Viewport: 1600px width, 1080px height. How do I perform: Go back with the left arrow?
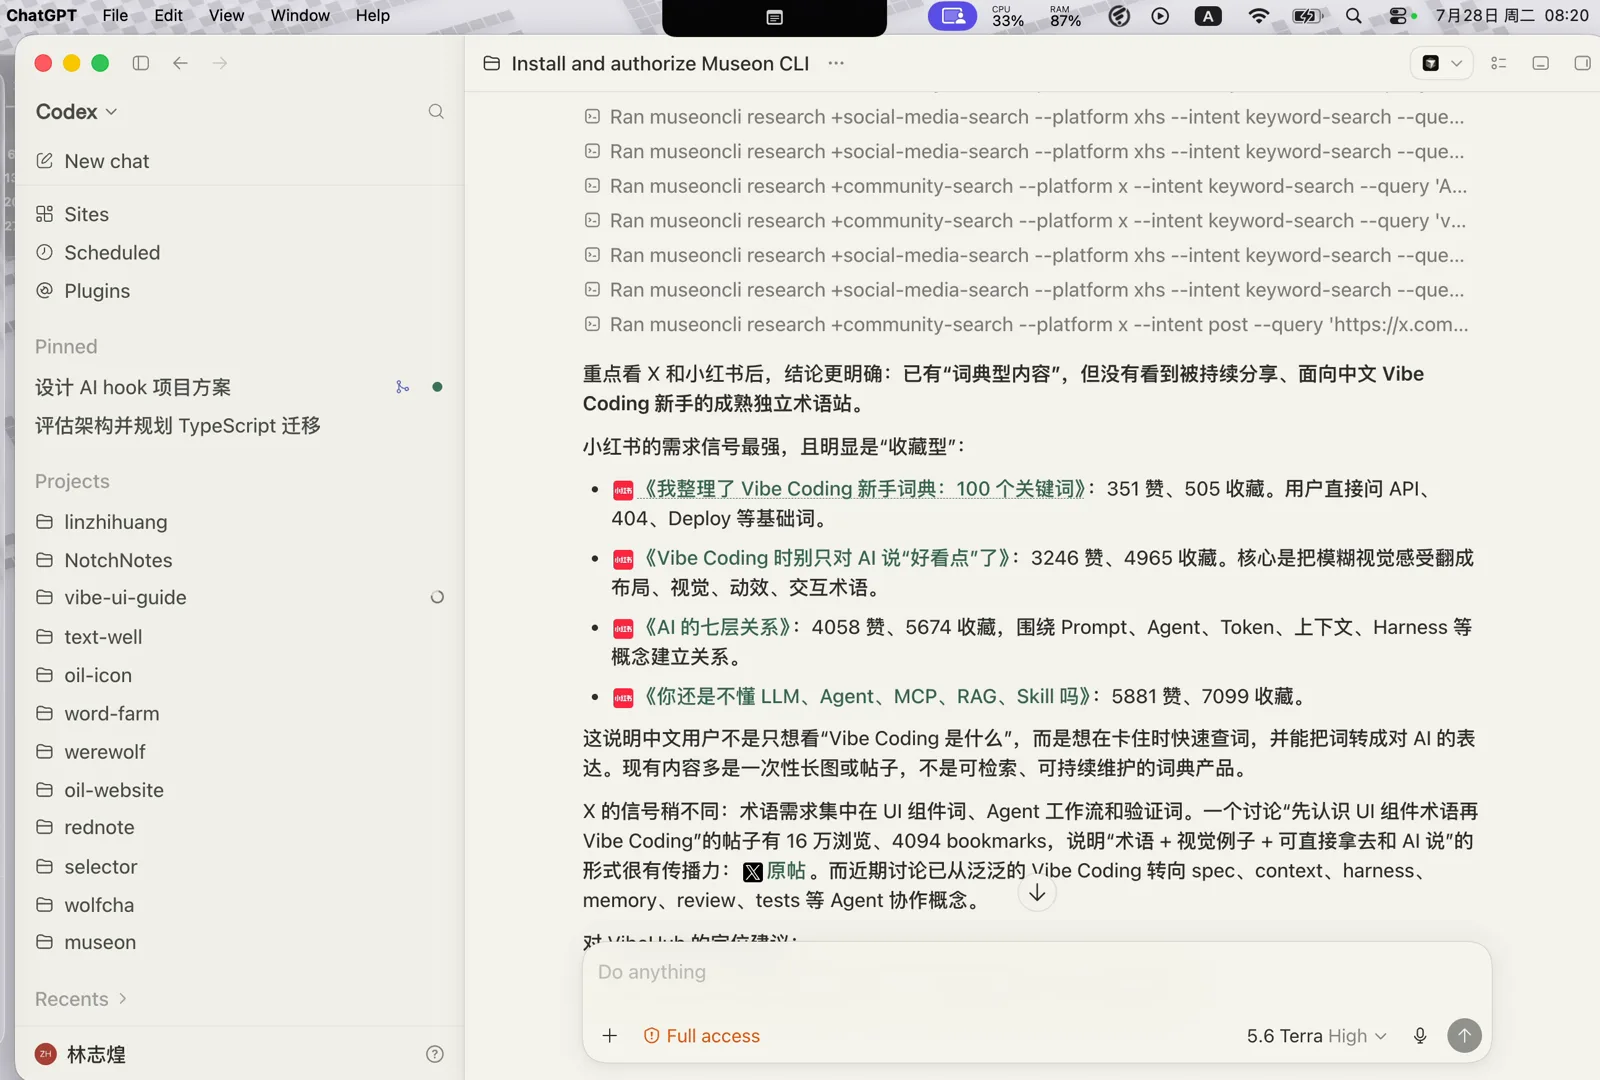180,63
